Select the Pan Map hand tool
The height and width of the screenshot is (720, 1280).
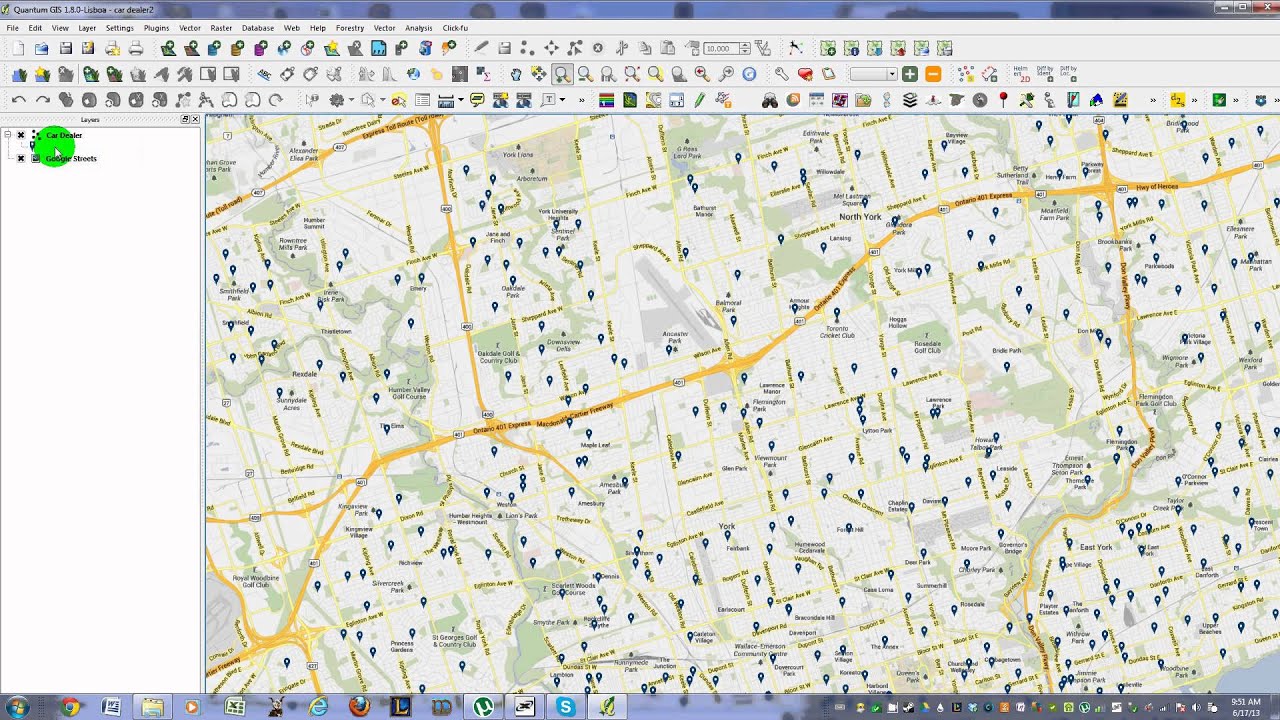[516, 74]
